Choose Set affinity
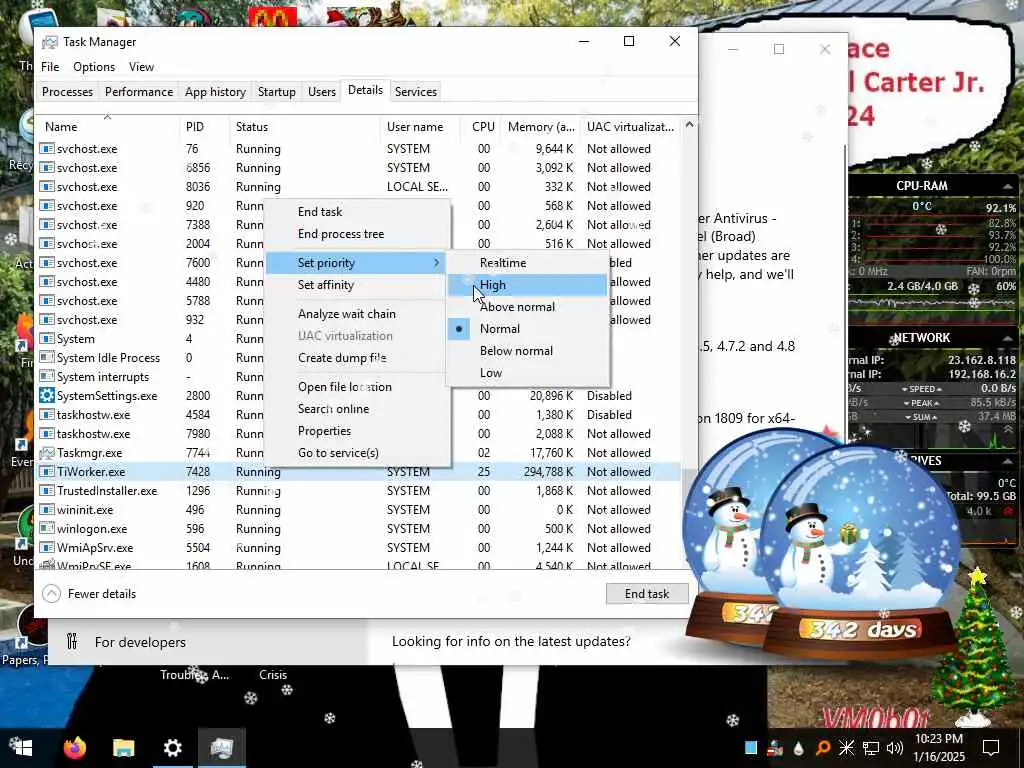This screenshot has height=768, width=1024. [357, 285]
